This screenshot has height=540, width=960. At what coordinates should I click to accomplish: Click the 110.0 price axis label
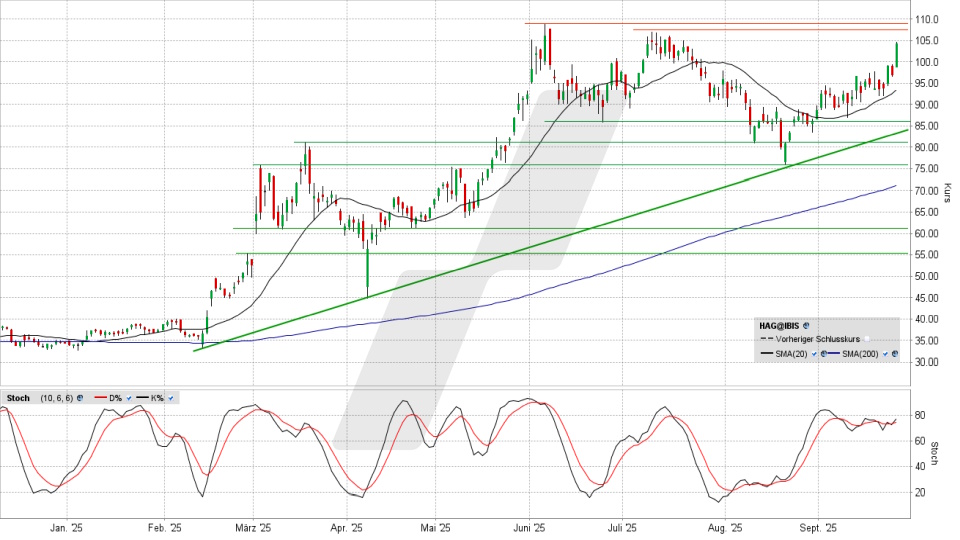point(925,19)
